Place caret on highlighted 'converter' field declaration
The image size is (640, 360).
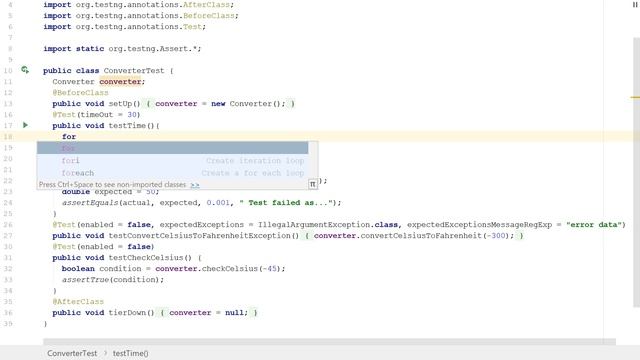120,82
